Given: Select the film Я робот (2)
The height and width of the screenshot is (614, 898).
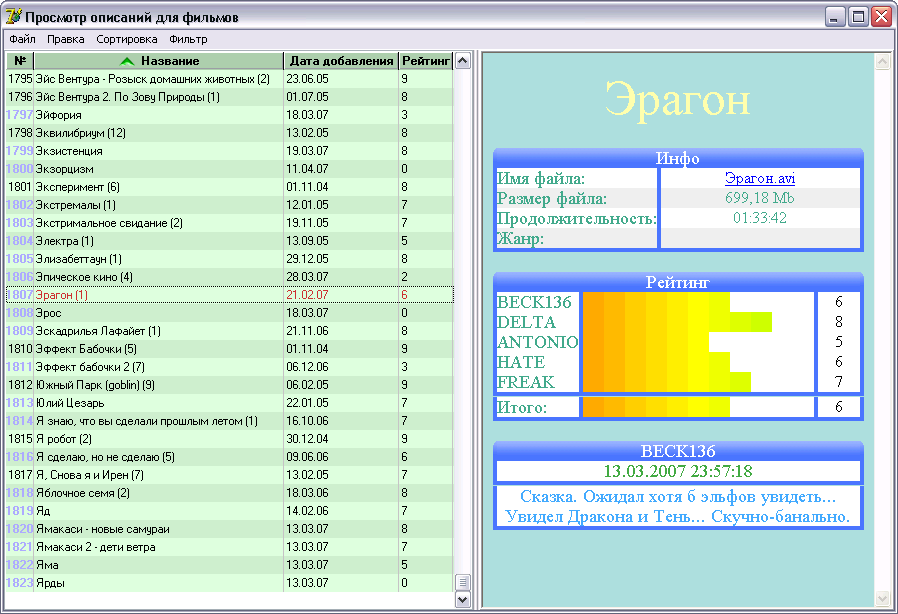Looking at the screenshot, I should 230,439.
